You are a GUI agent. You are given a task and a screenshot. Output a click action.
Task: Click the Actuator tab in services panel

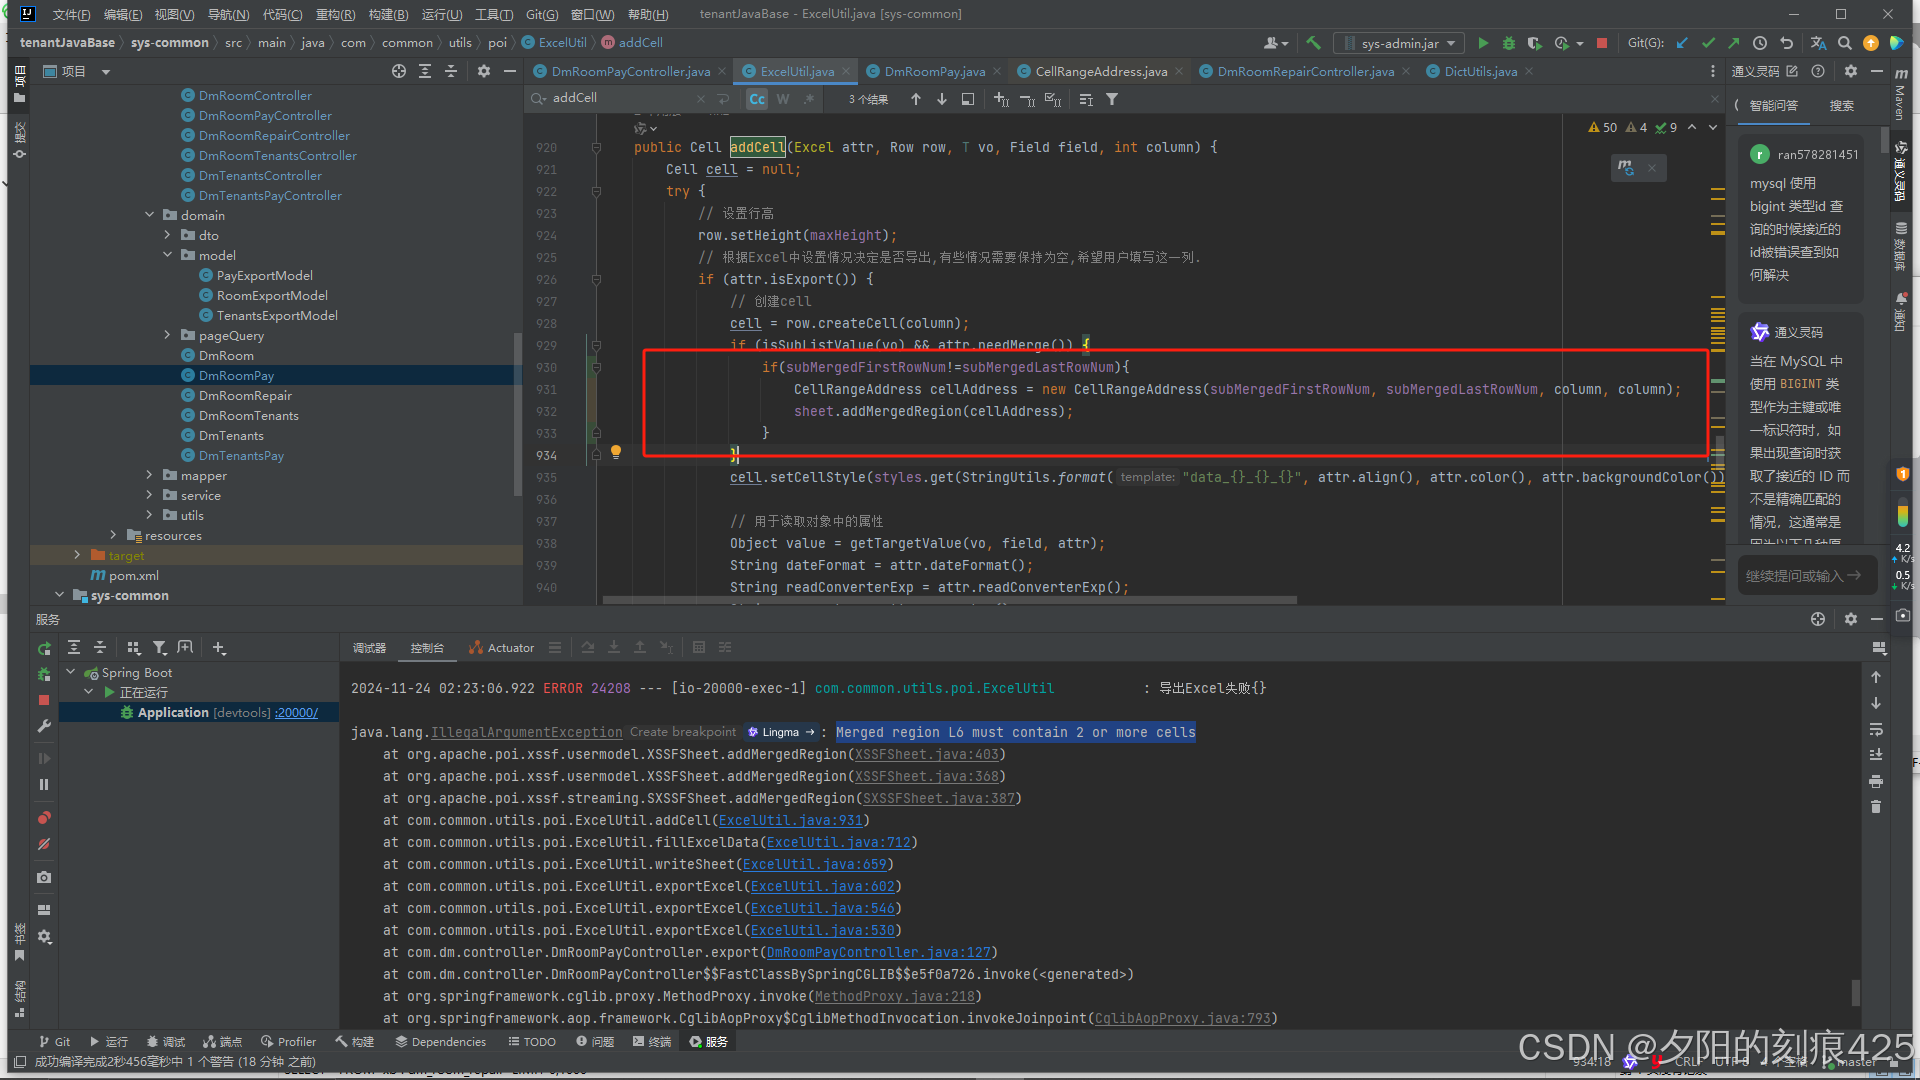point(510,648)
